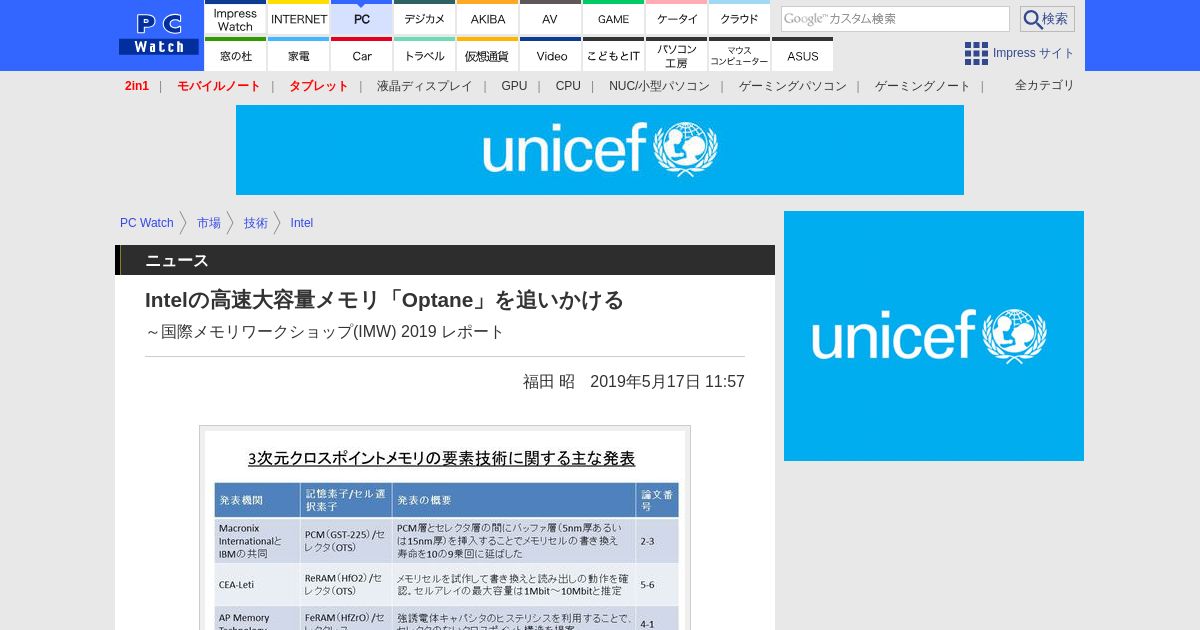
Task: Open the マウスコンピューター tab
Action: click(739, 54)
